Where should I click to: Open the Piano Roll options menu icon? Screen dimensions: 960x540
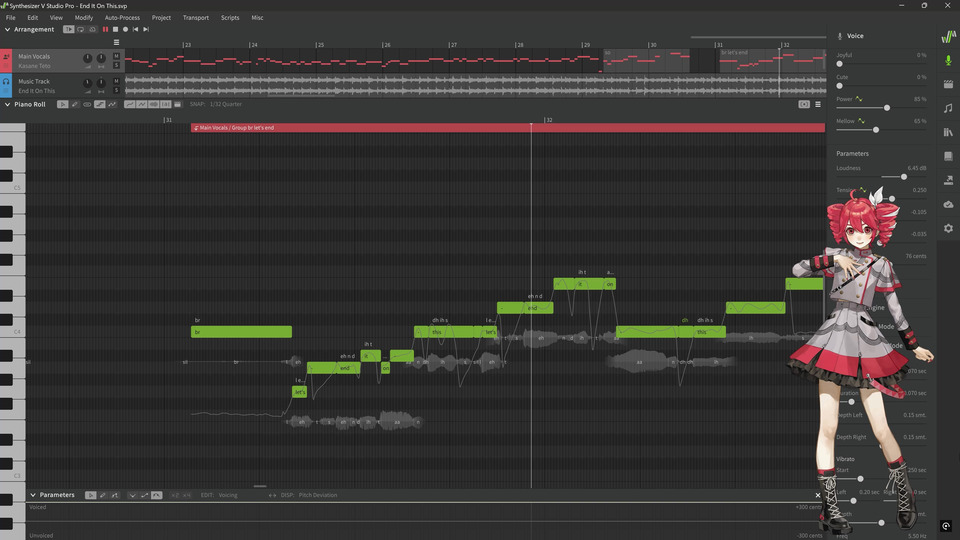pos(818,104)
